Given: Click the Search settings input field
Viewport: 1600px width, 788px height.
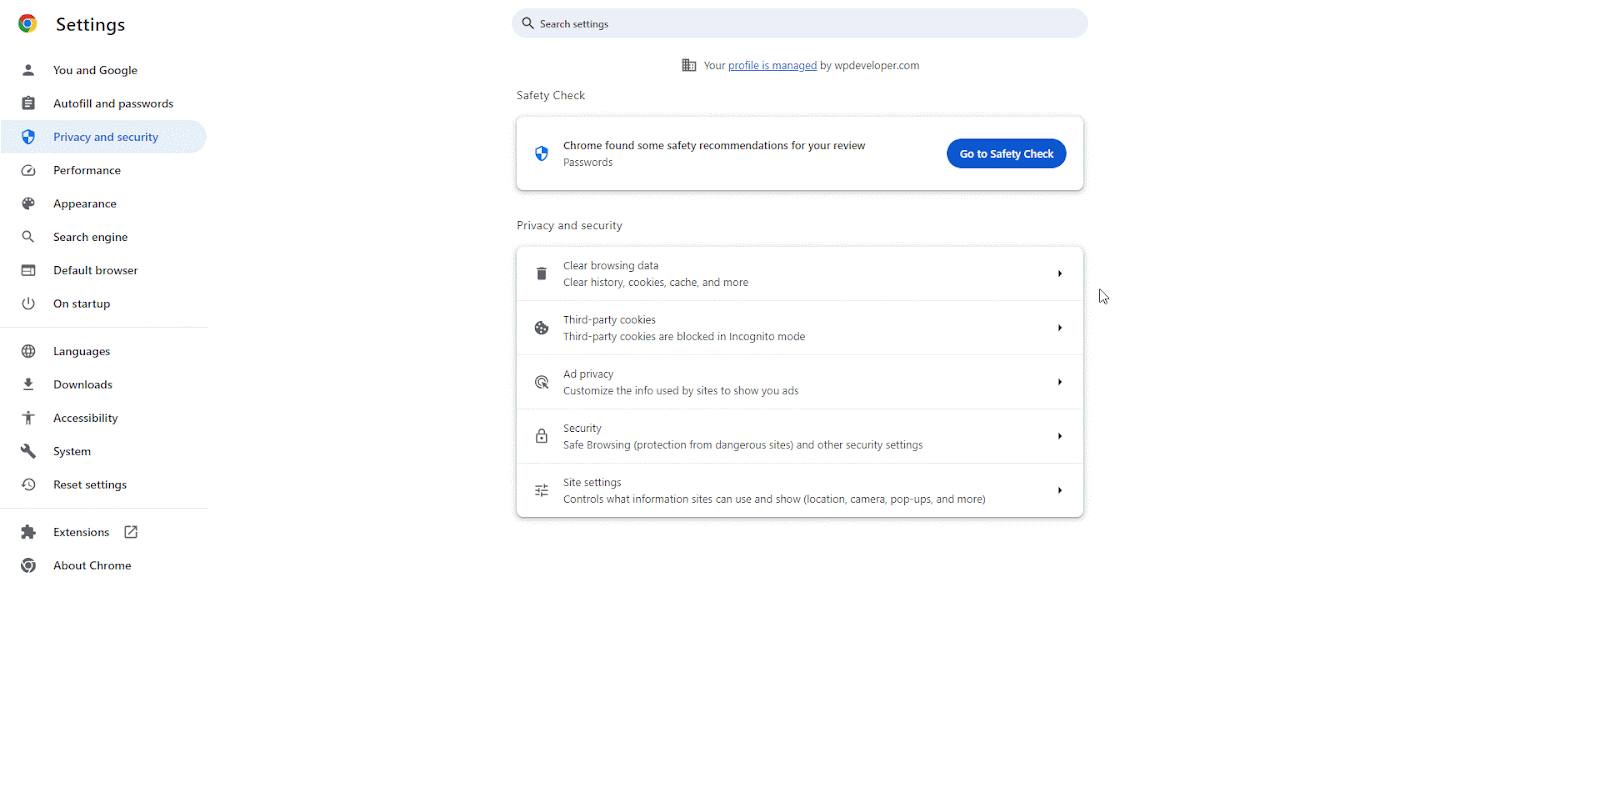Looking at the screenshot, I should tap(800, 23).
